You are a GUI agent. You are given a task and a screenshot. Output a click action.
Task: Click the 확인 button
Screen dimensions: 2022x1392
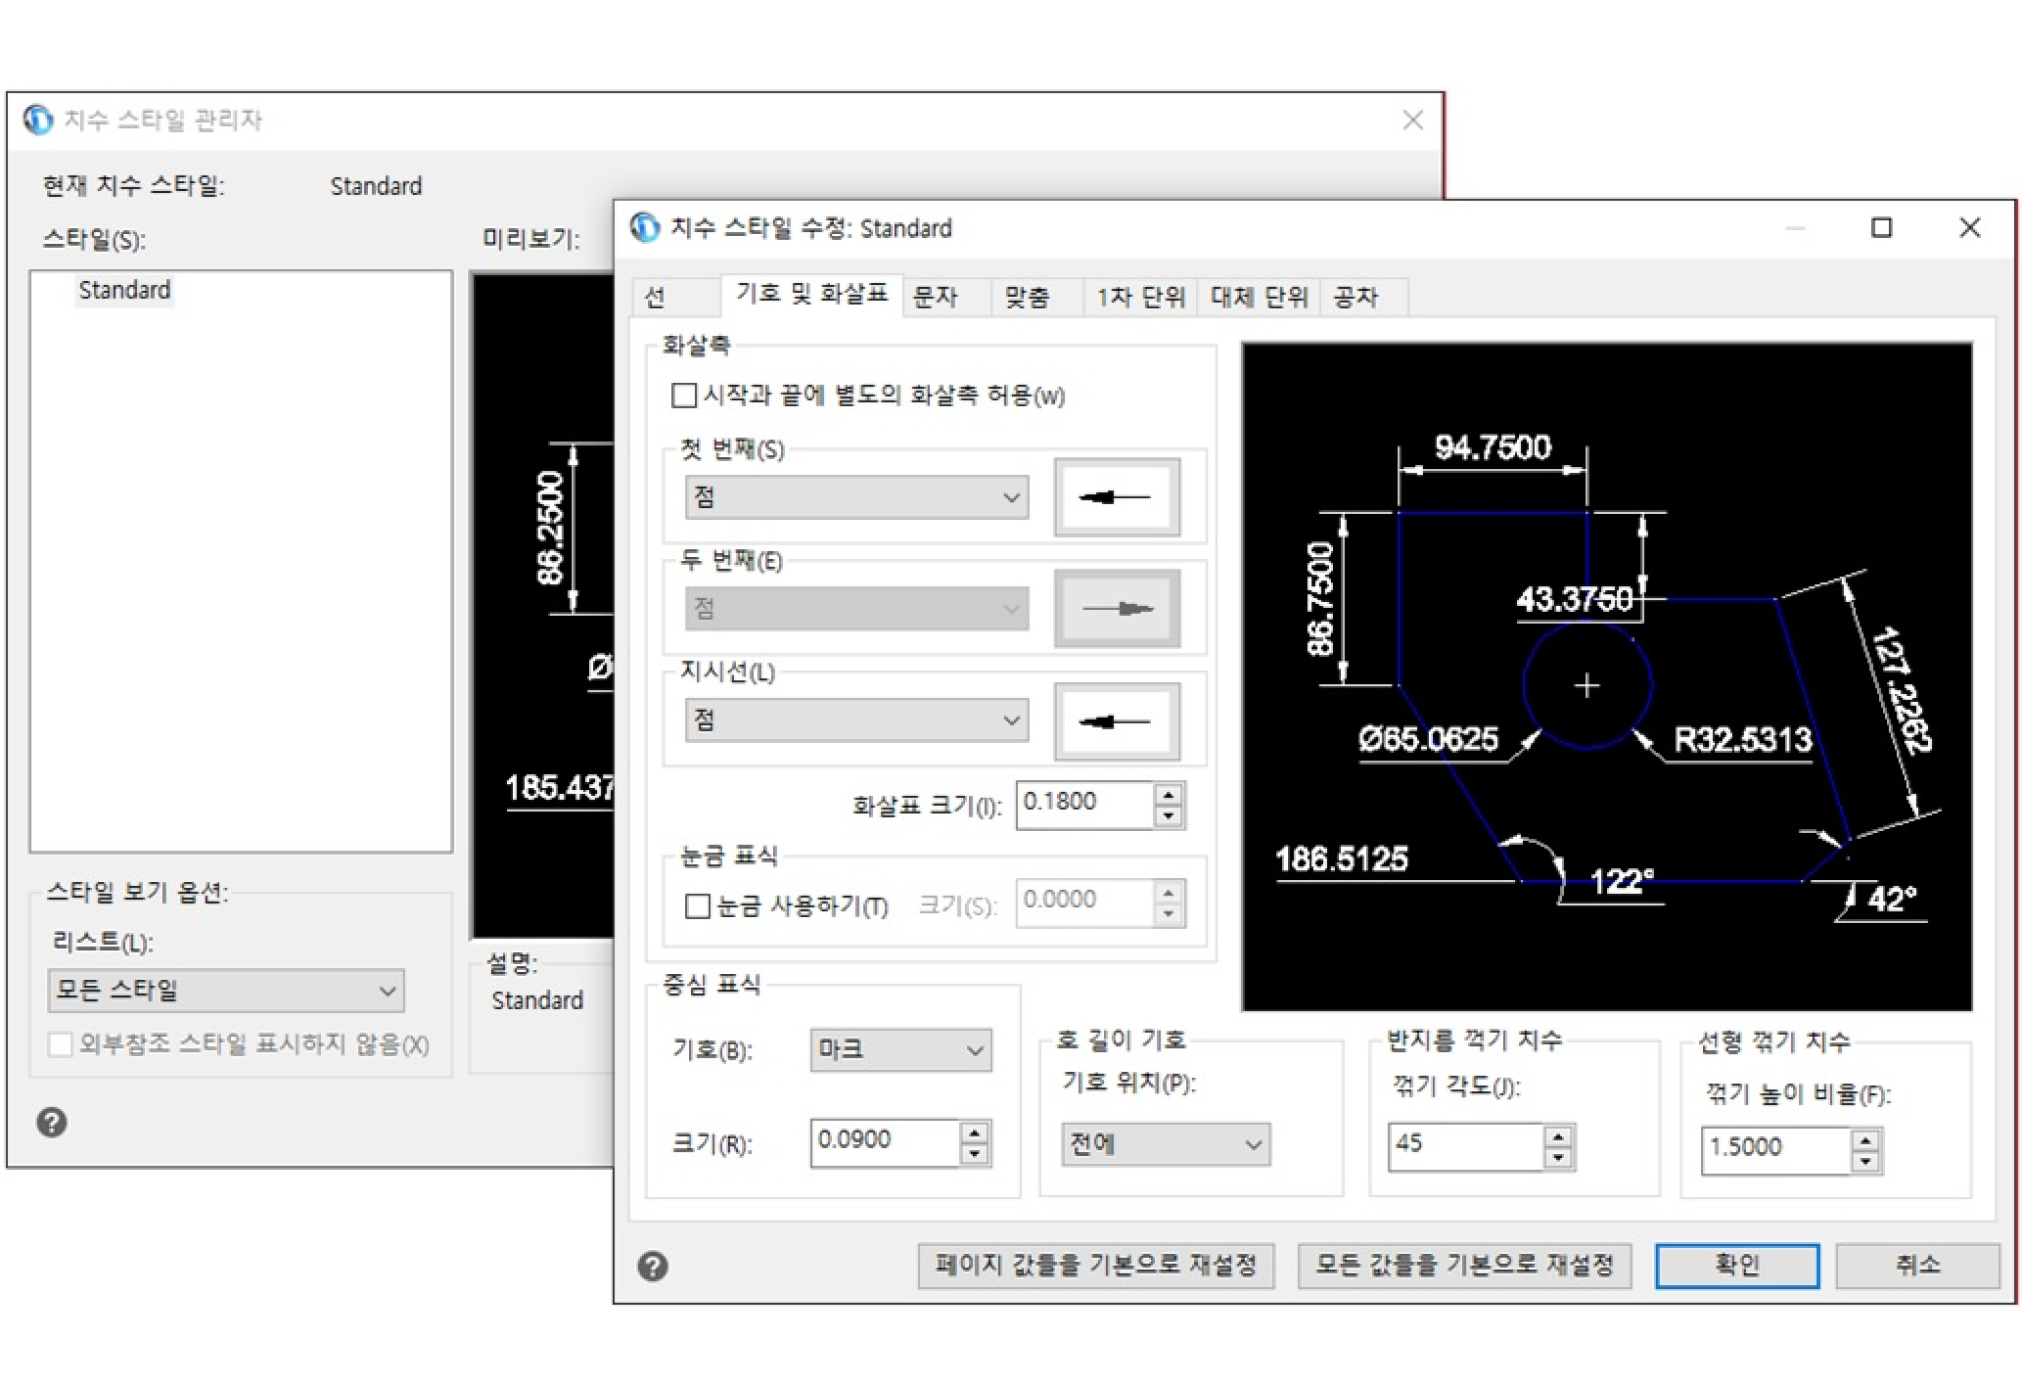point(1737,1265)
